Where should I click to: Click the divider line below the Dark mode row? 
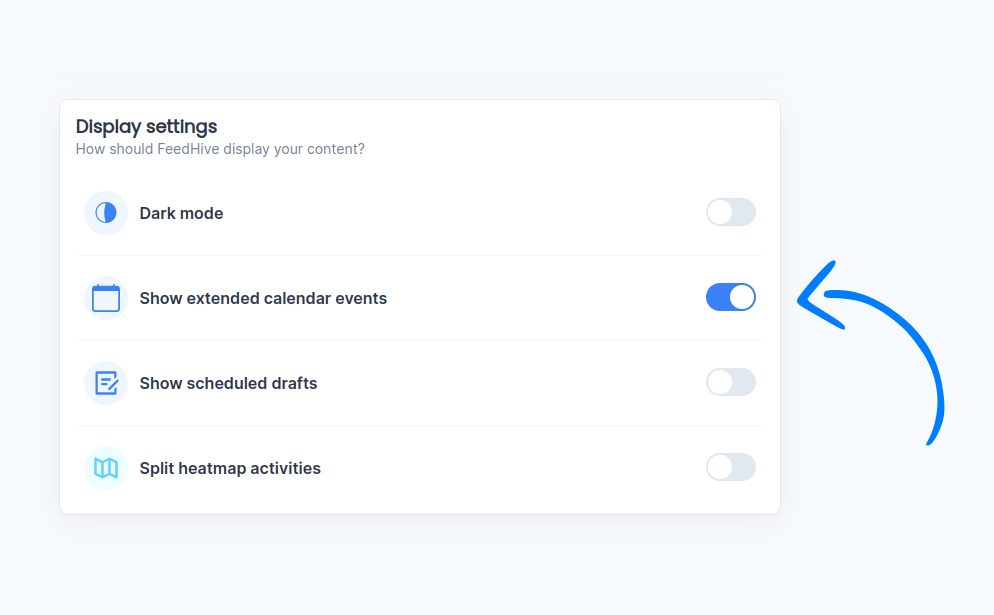tap(420, 255)
